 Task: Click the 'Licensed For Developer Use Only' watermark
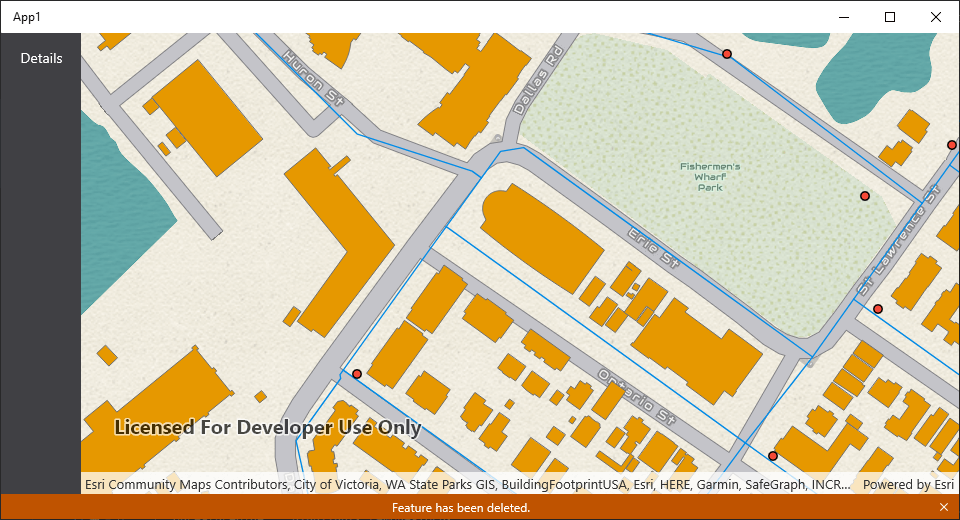click(268, 428)
